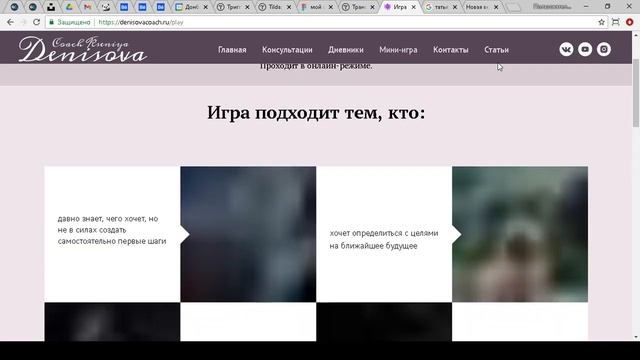Image resolution: width=640 pixels, height=360 pixels.
Task: Close the 'мой' tab
Action: point(331,7)
